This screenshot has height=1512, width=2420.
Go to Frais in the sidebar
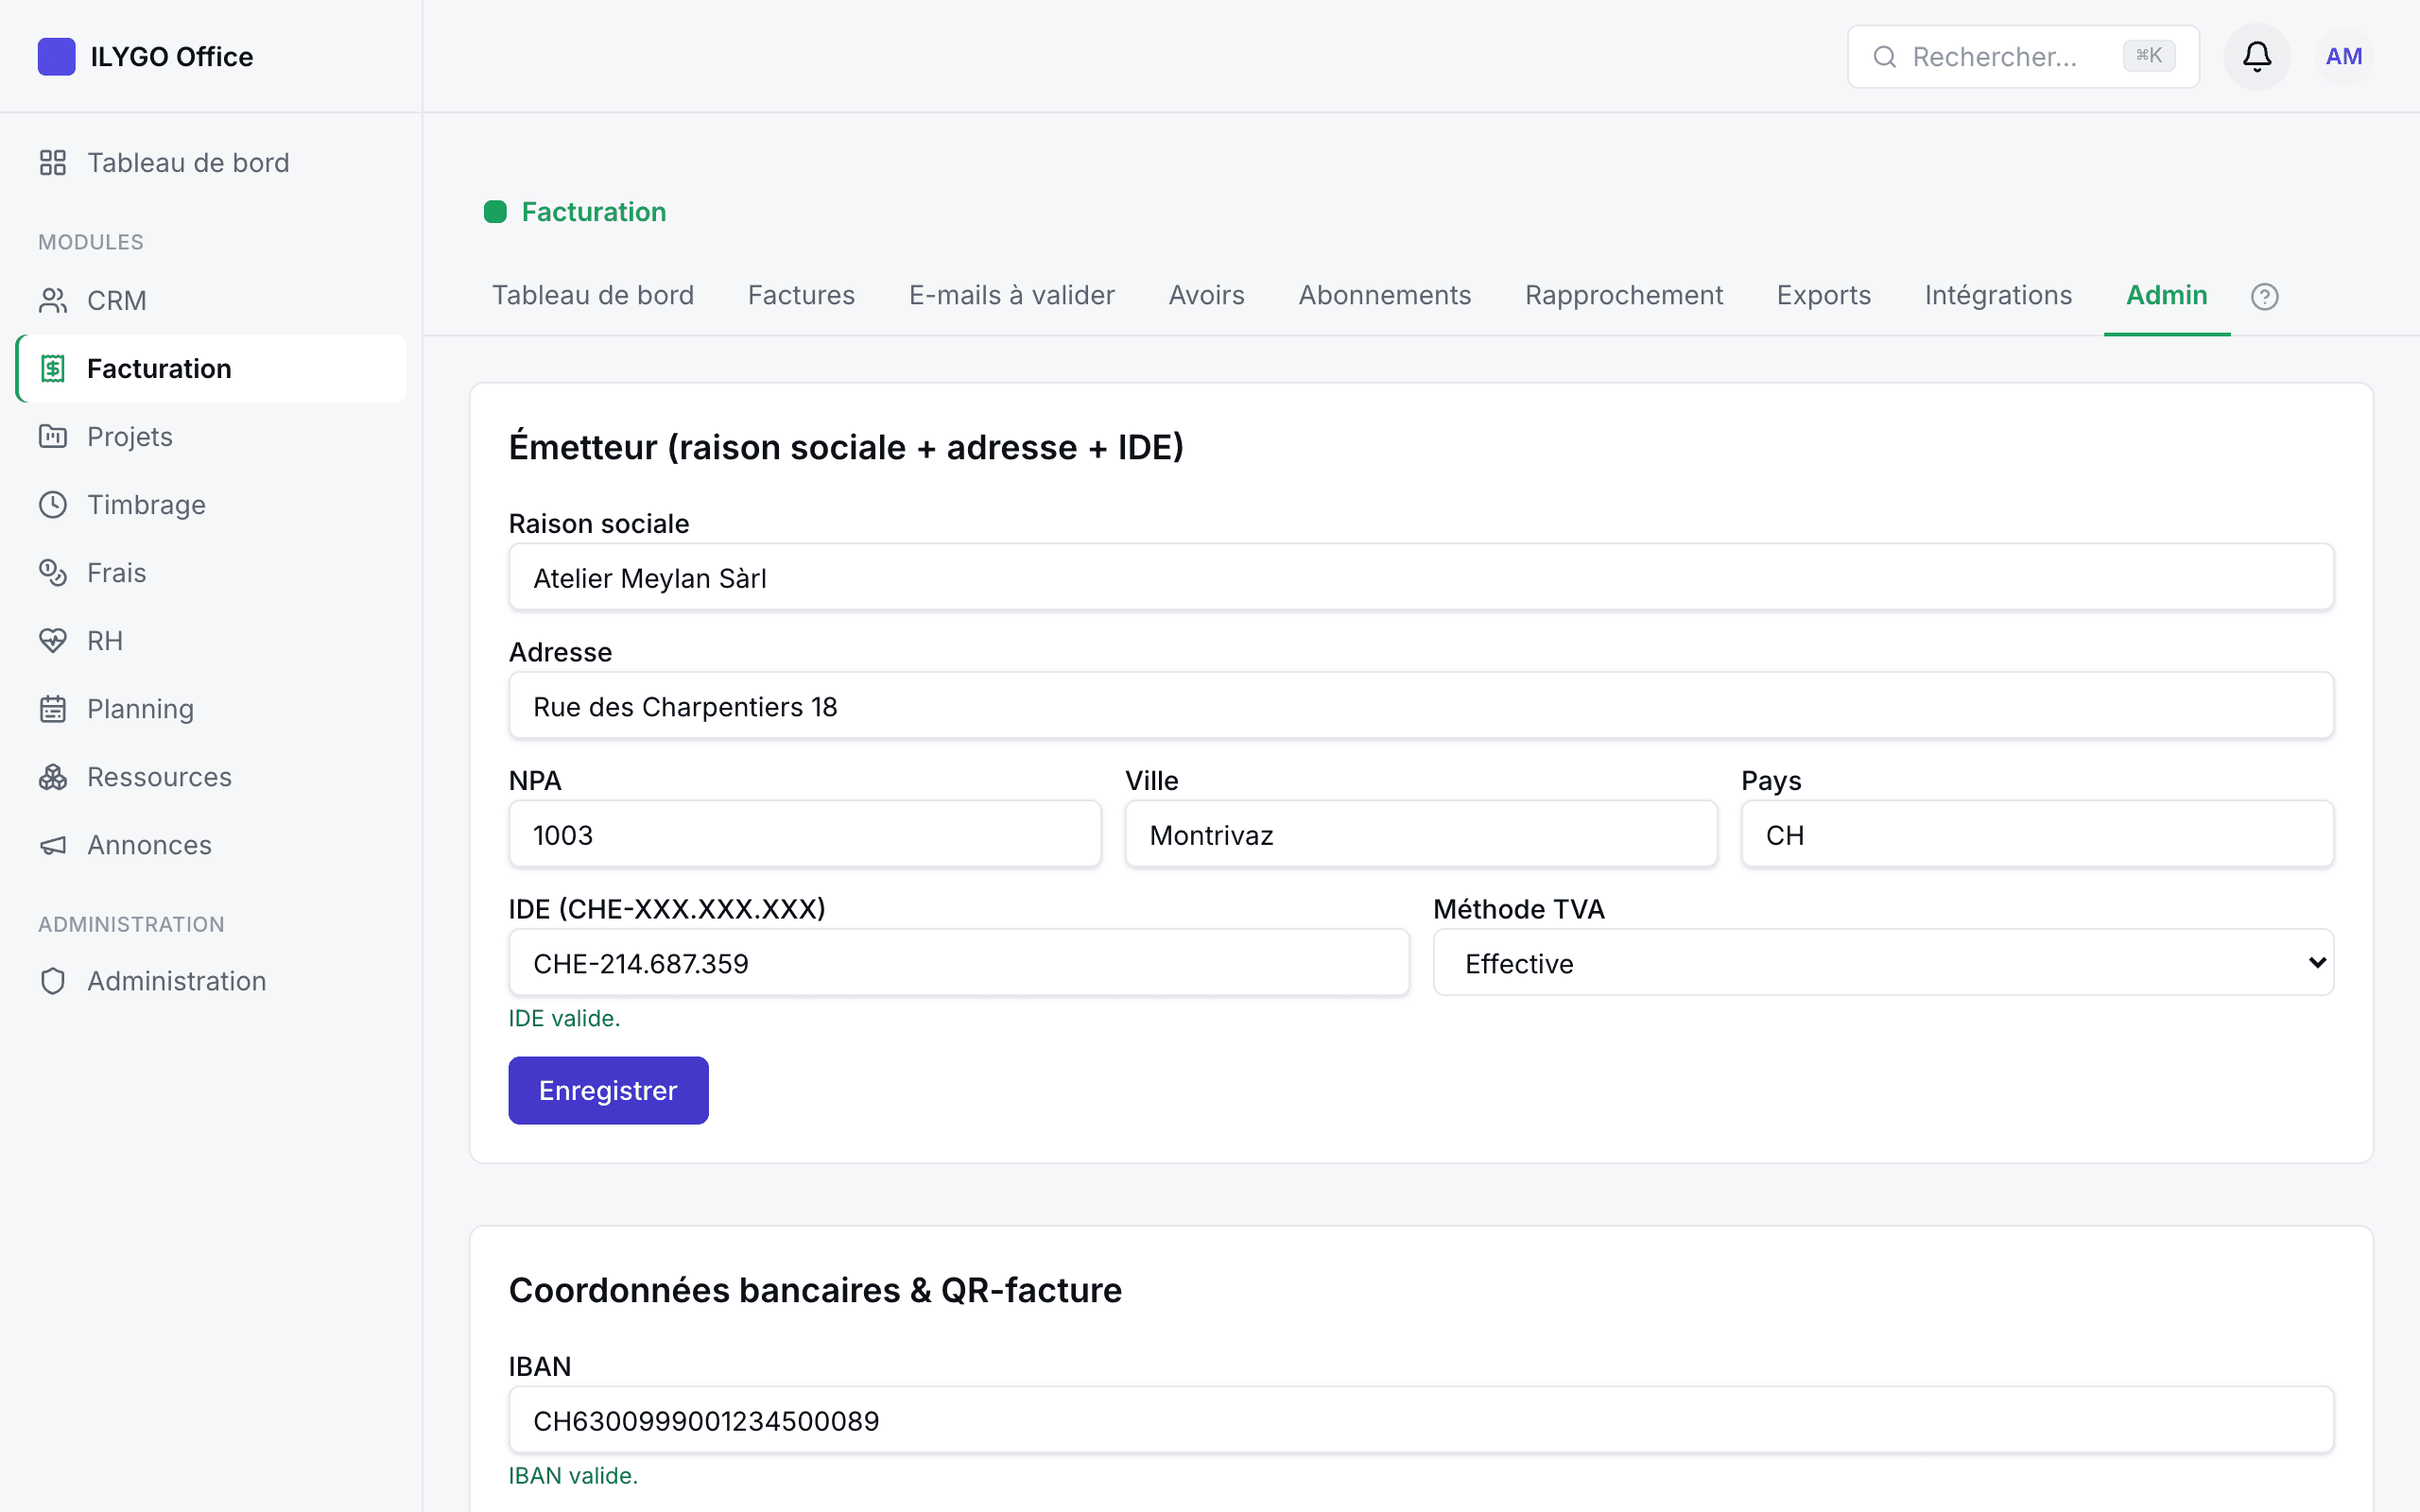click(211, 572)
